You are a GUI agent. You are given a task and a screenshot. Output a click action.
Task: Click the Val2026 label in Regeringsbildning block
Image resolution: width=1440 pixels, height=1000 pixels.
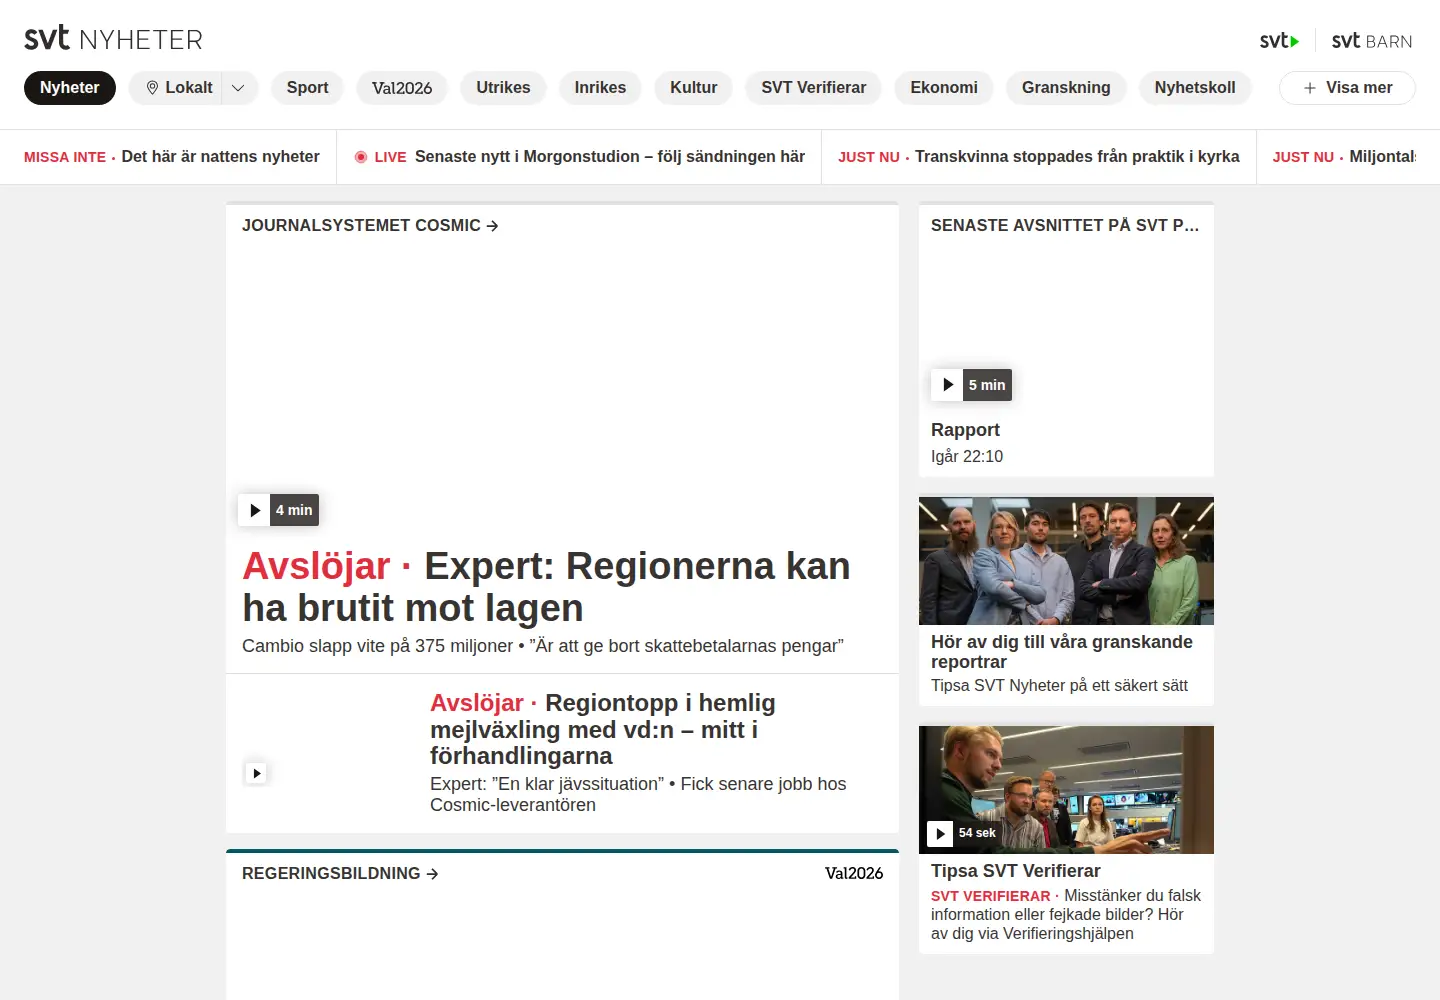point(854,874)
